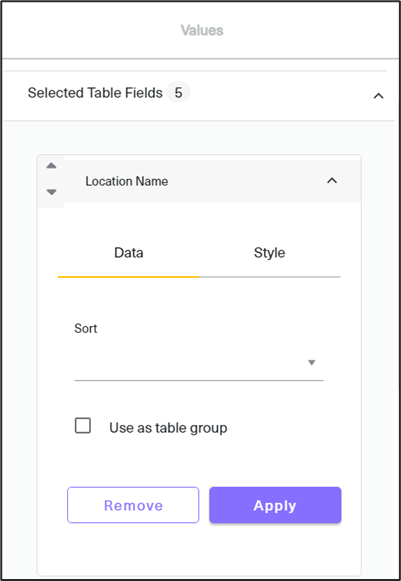
Task: Open the Values tab at top
Action: 202,30
